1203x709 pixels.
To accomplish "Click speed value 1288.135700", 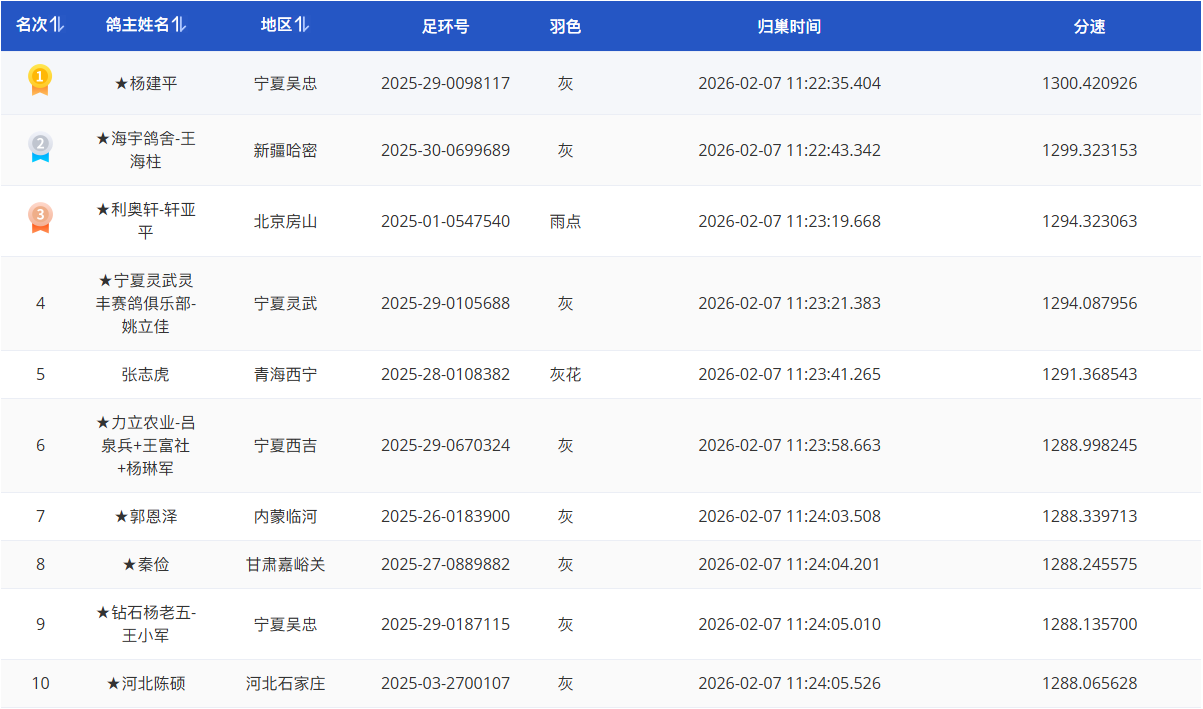I will coord(1089,624).
